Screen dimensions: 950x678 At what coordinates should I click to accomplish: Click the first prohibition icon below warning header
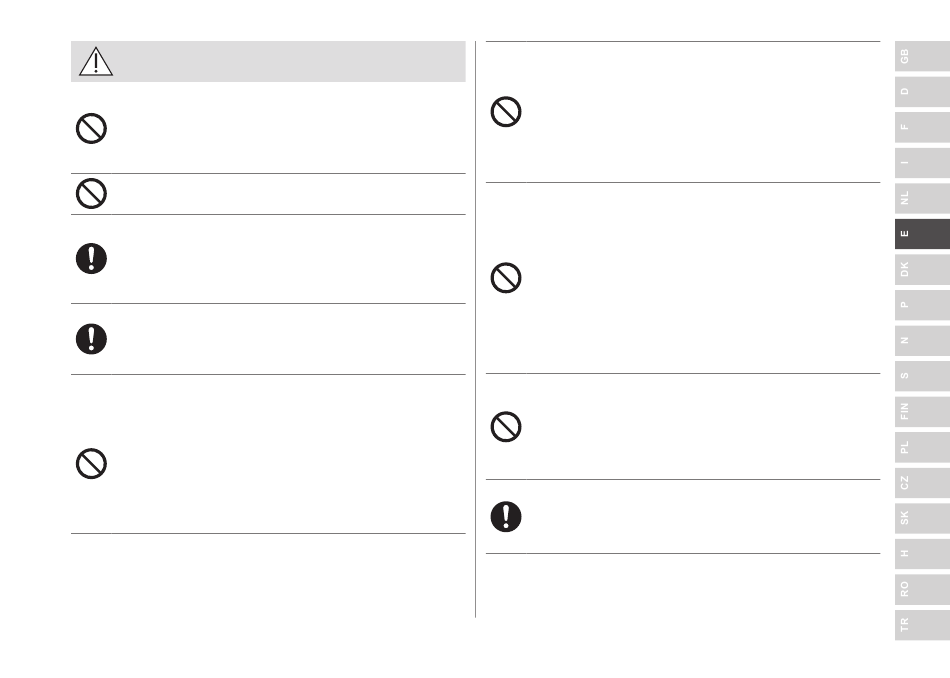(91, 128)
